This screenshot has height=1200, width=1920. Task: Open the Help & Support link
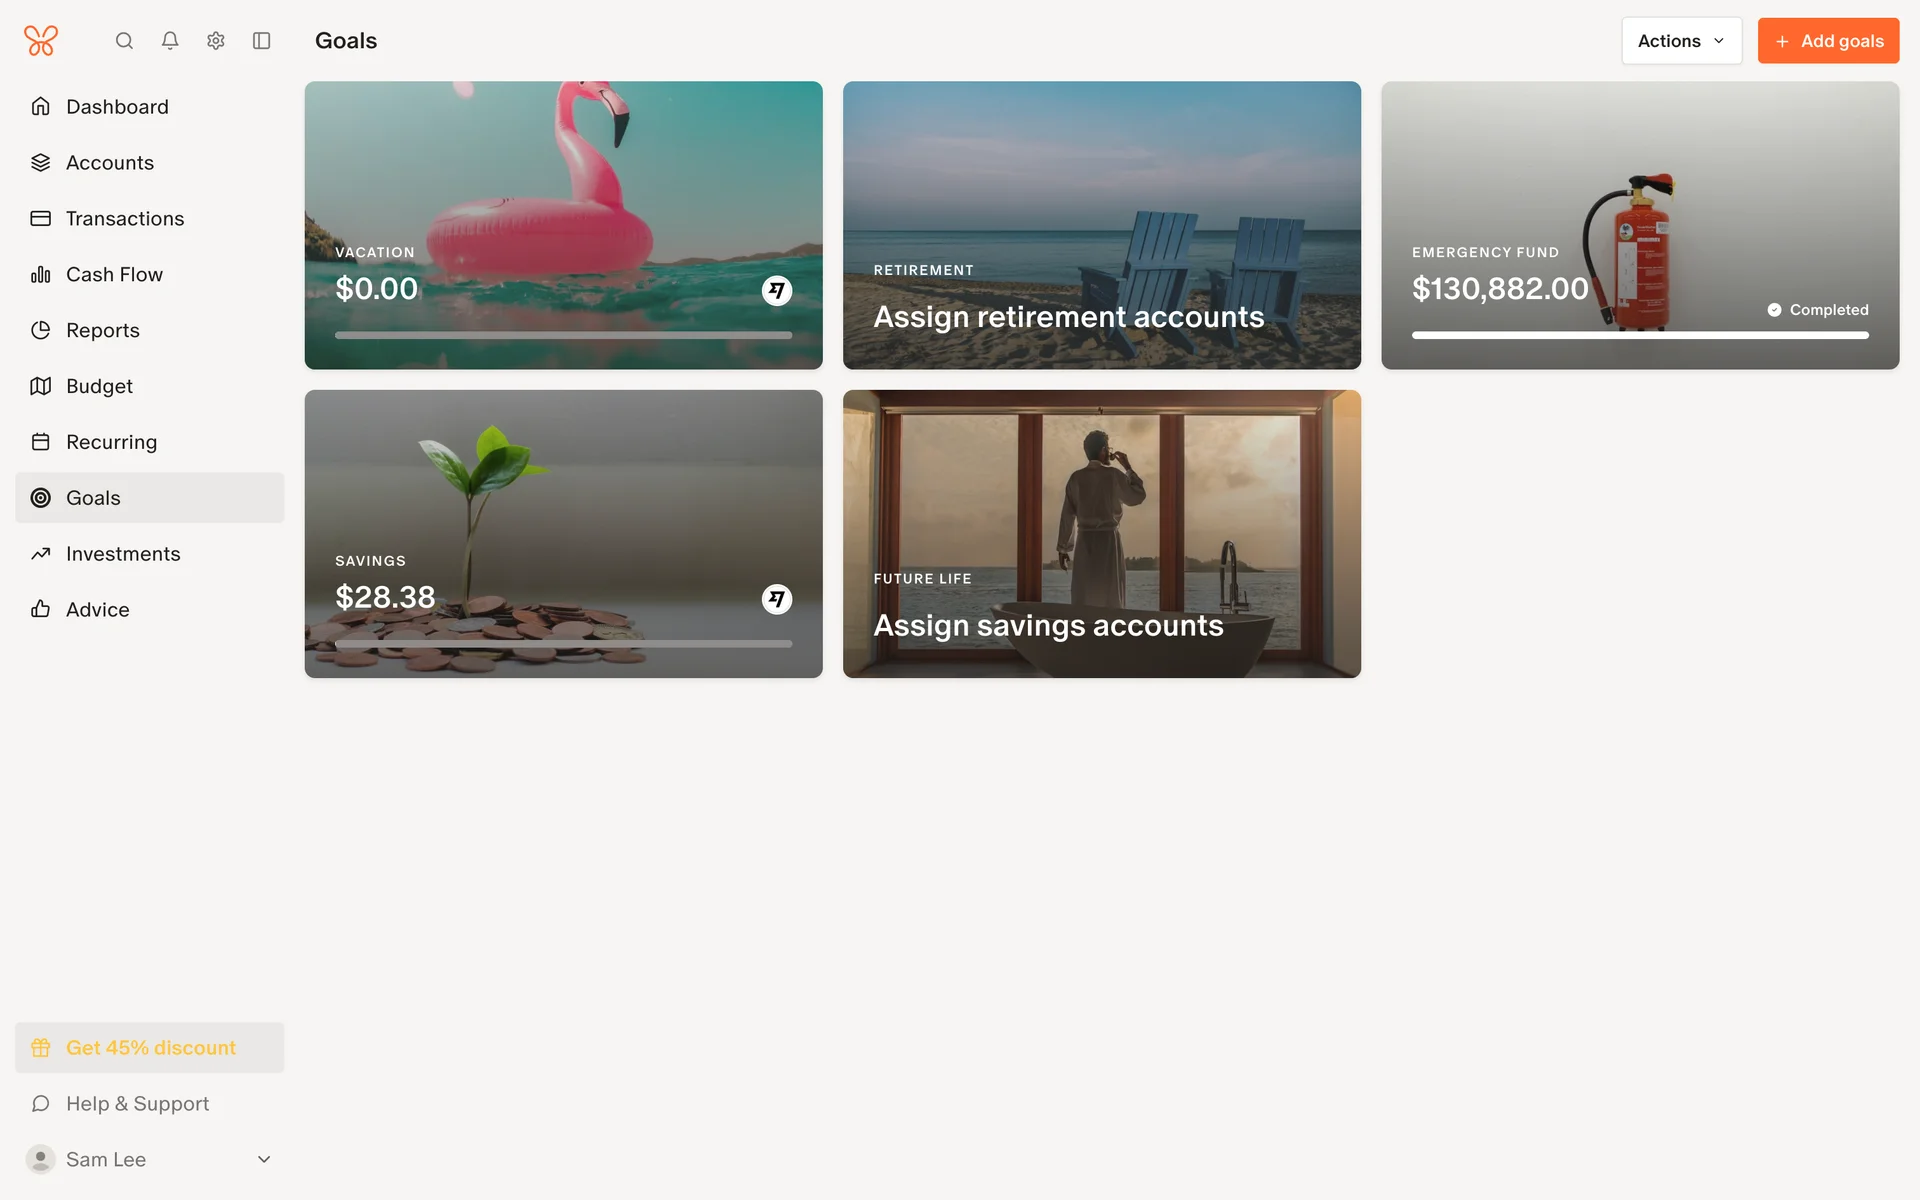pos(137,1104)
